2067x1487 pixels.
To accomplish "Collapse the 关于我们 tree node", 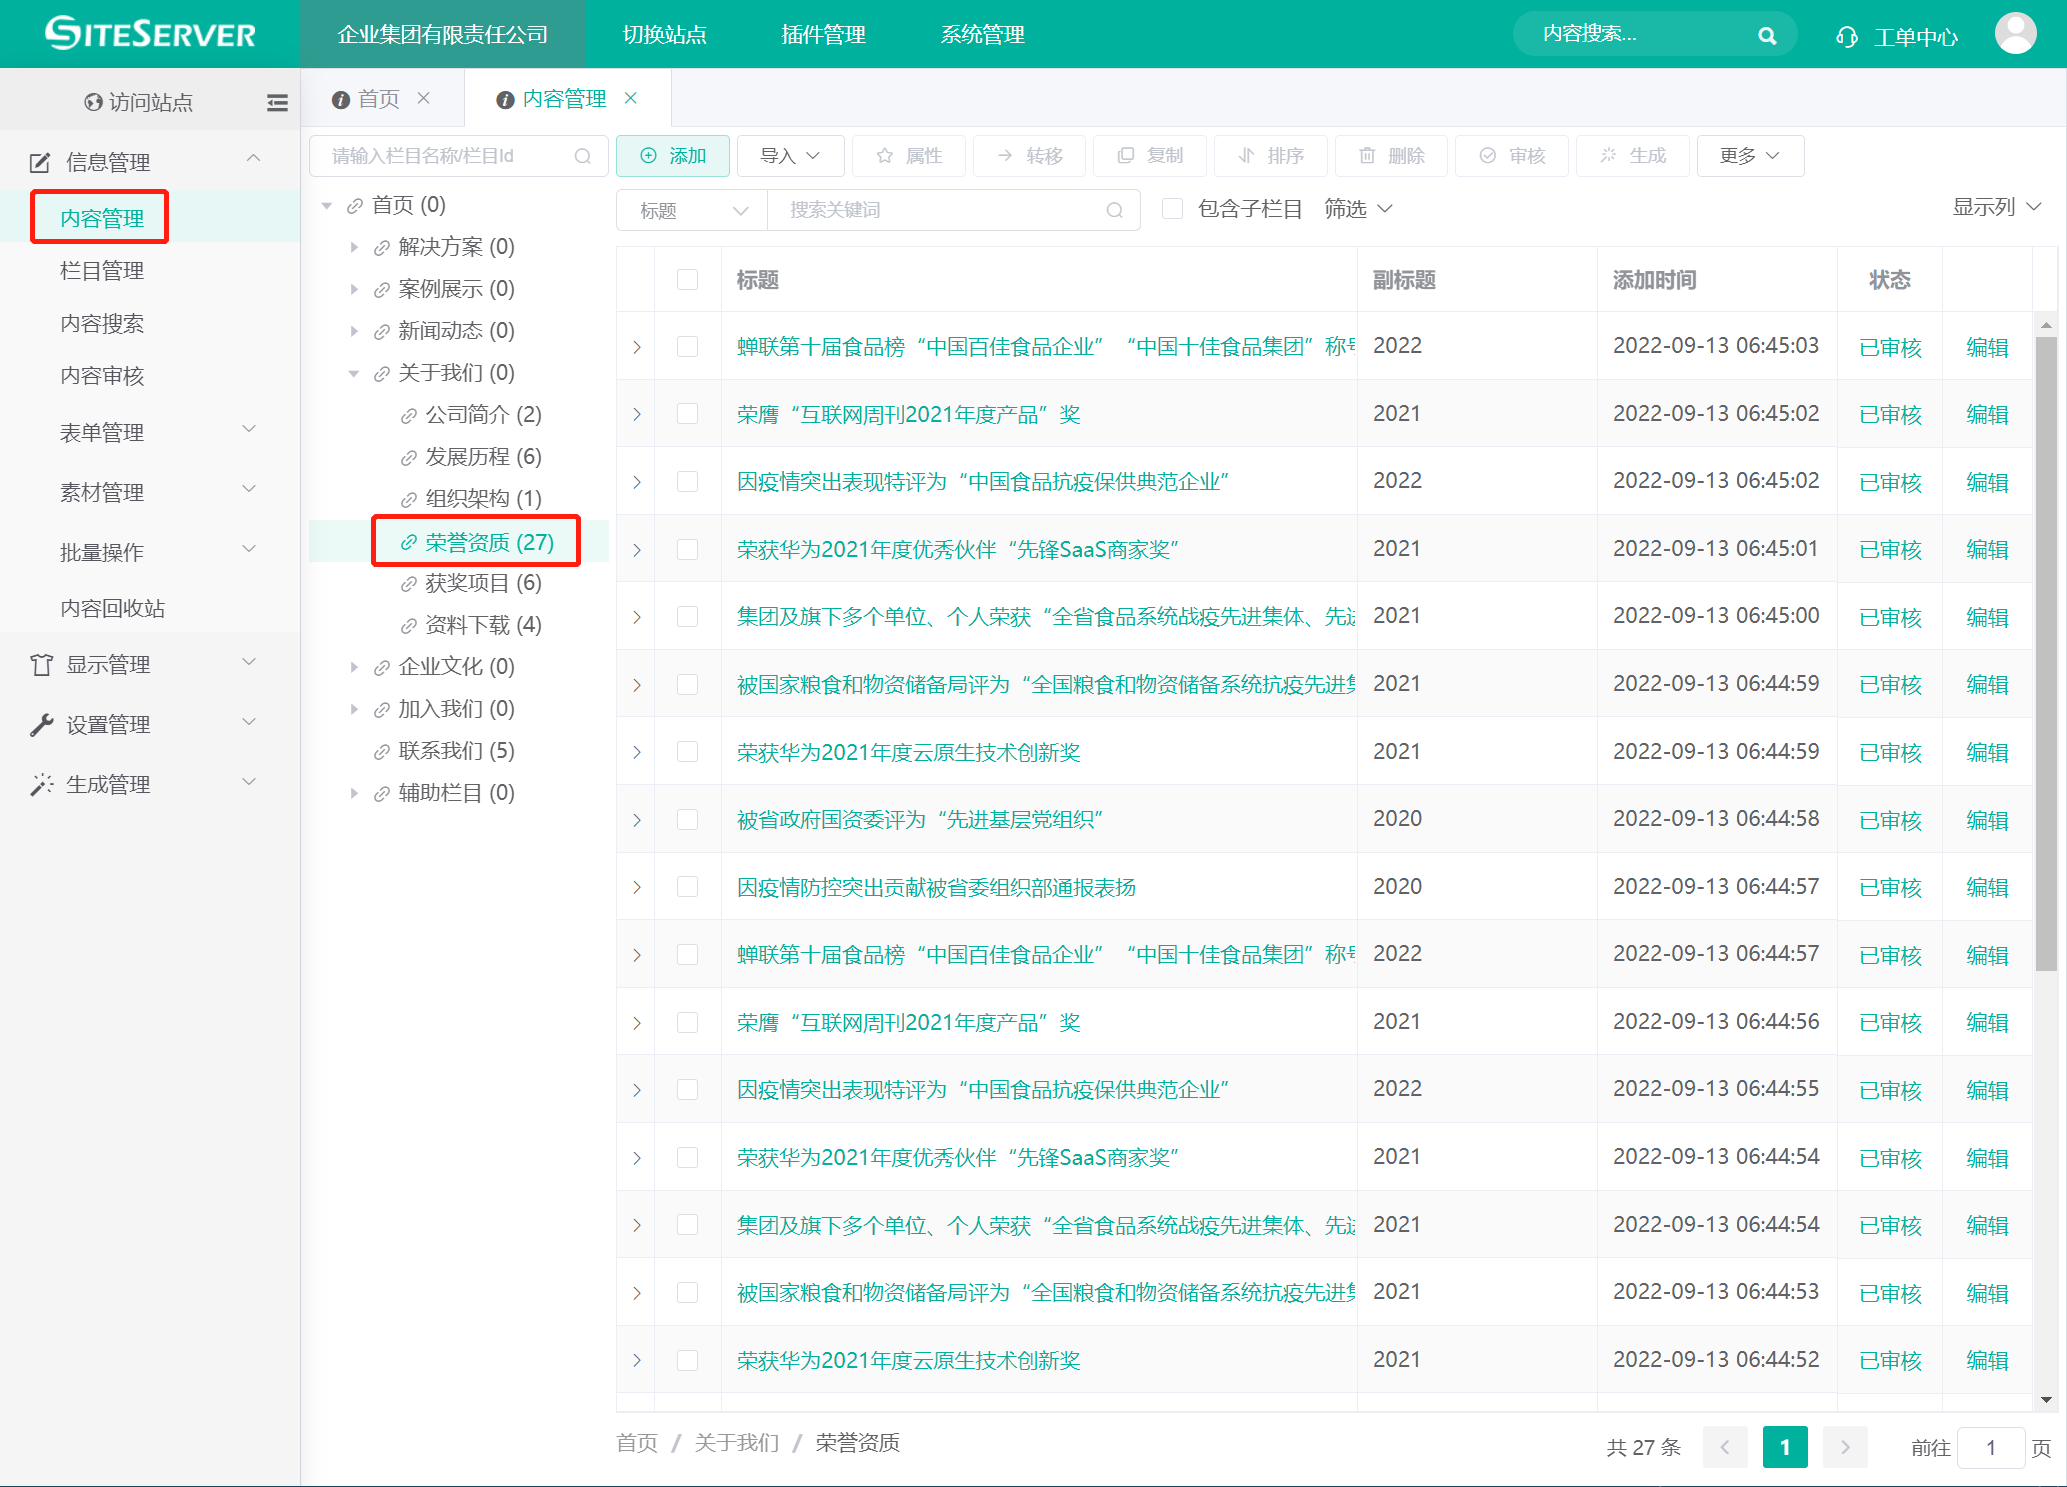I will pos(354,373).
